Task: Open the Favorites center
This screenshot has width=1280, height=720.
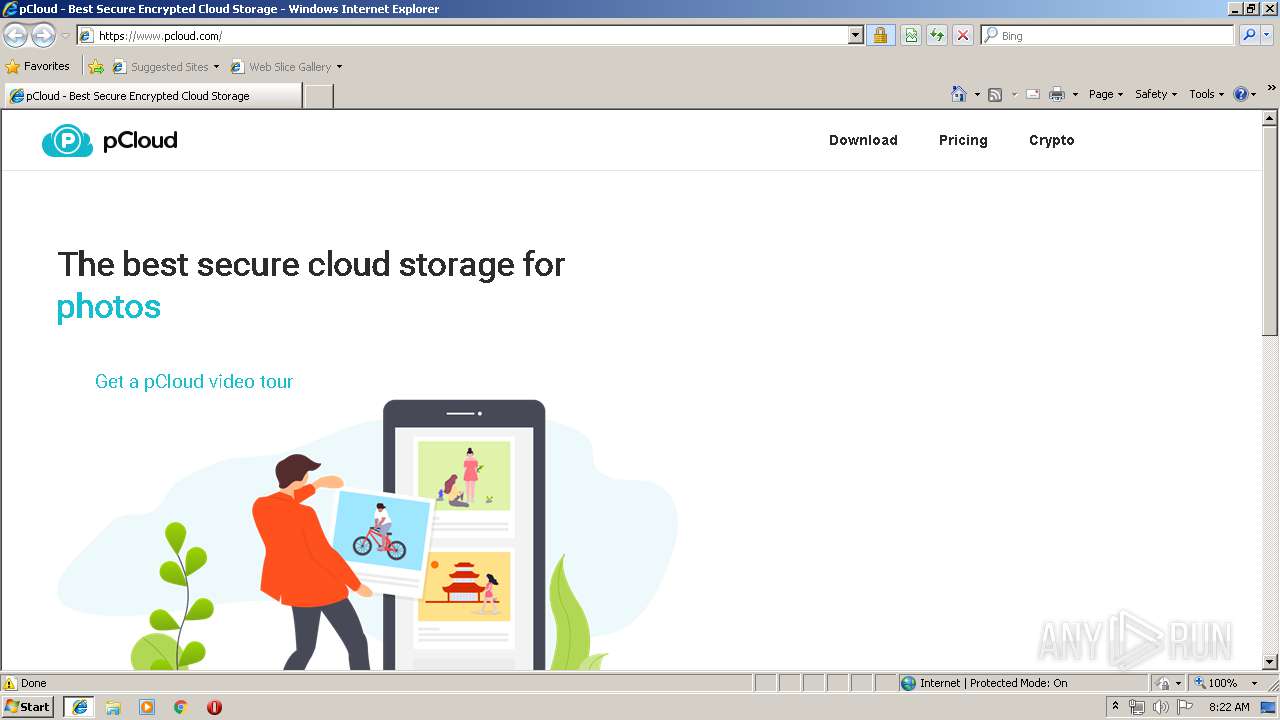Action: pyautogui.click(x=38, y=67)
